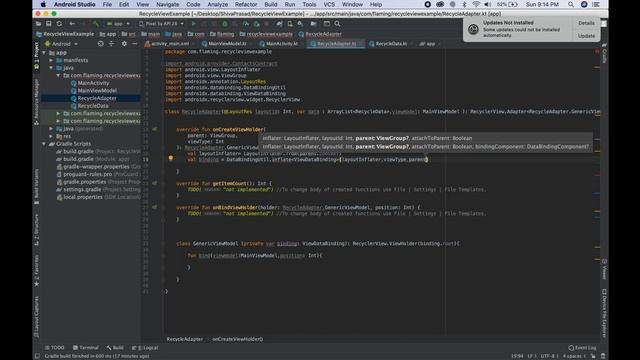Screen dimensions: 640x360
Task: Click the macOS Spotlight search icon
Action: tap(571, 4)
